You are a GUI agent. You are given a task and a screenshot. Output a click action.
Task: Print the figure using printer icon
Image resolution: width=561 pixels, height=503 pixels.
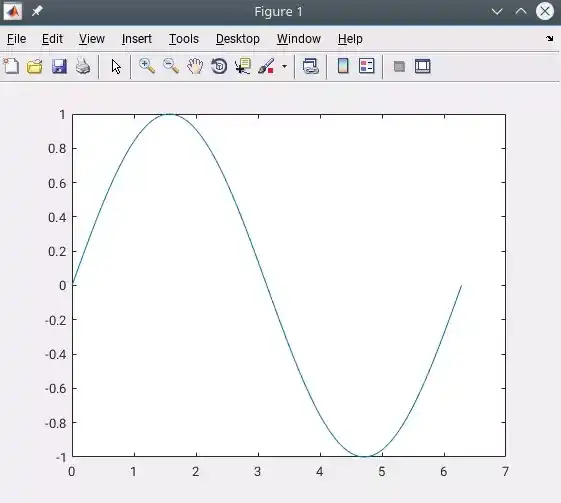point(83,67)
